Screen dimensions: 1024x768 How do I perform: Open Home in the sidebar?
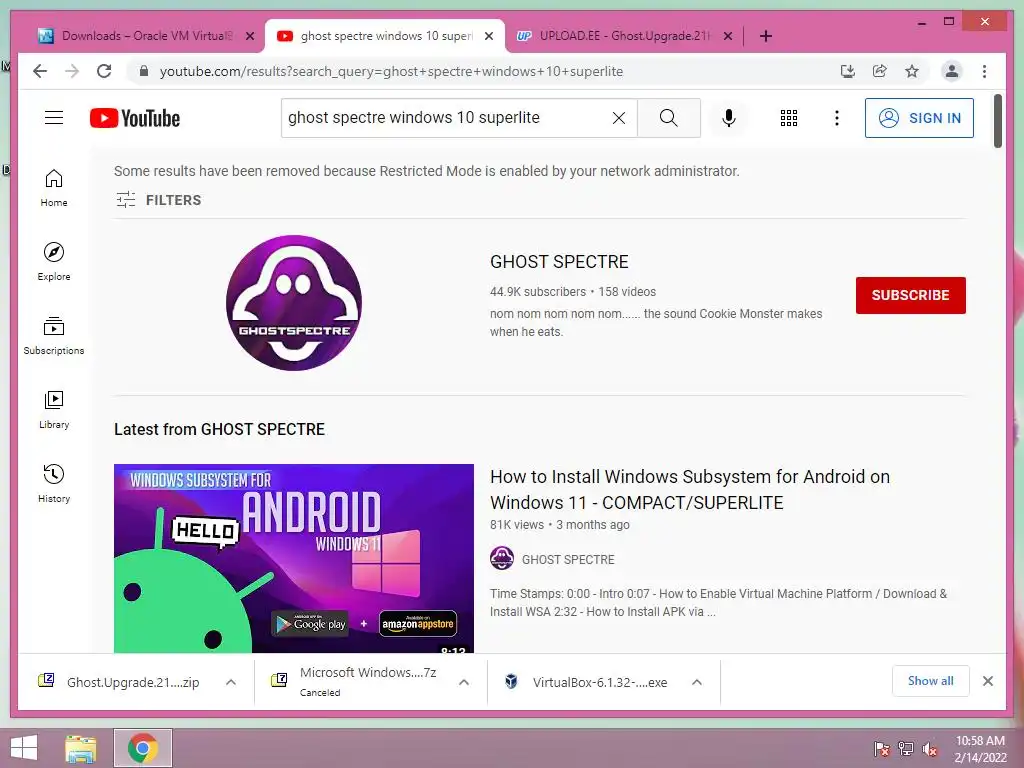[54, 188]
